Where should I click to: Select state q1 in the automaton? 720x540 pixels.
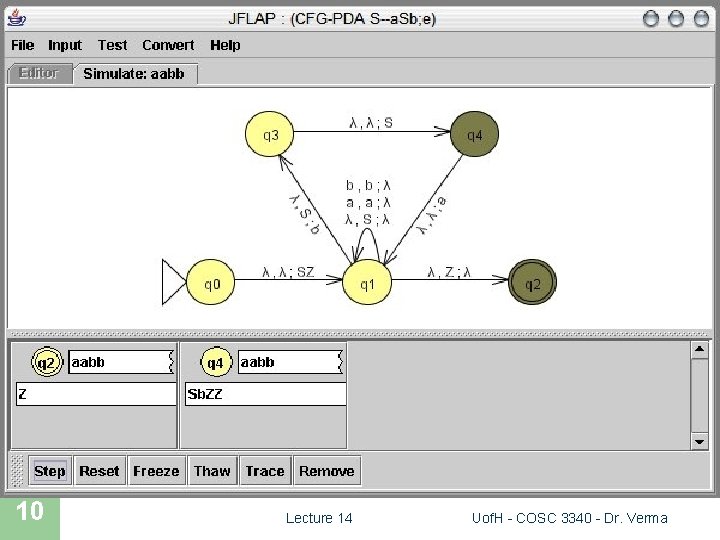coord(367,282)
